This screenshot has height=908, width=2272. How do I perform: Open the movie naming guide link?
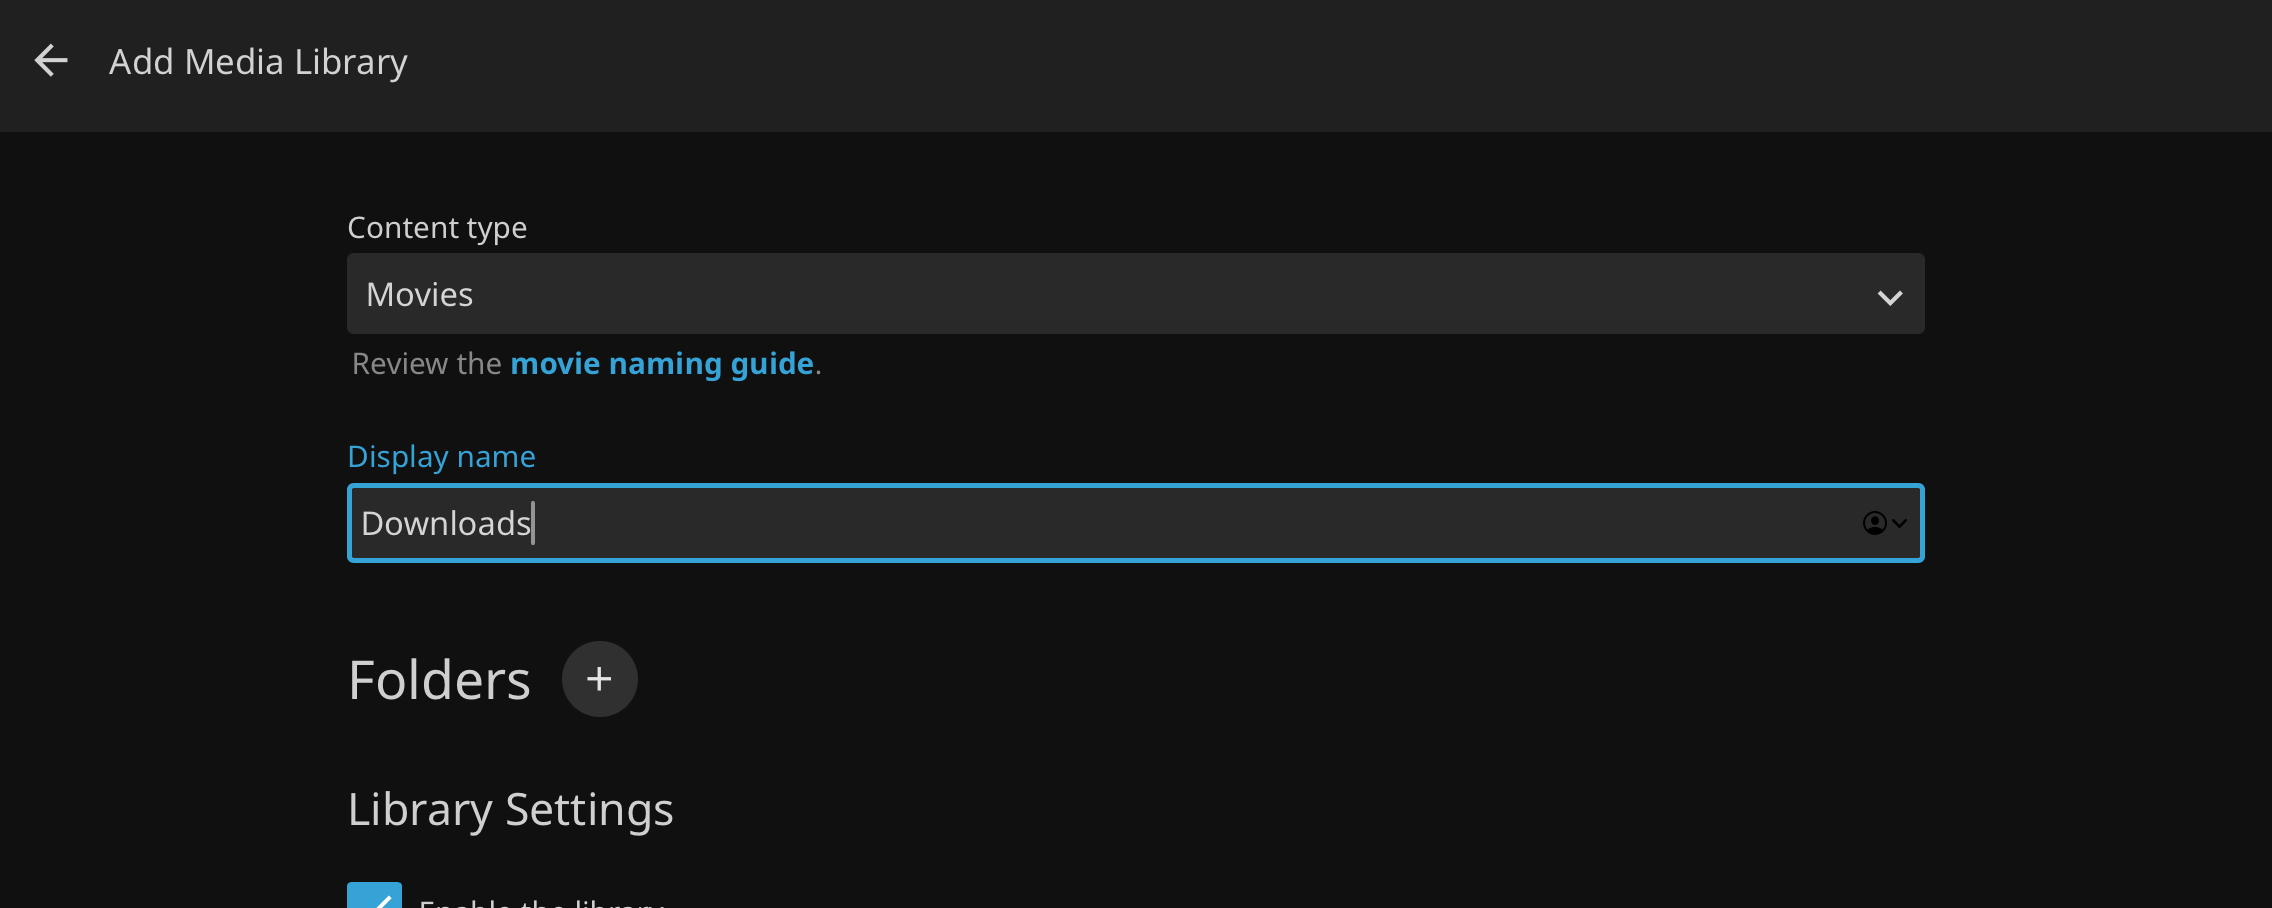click(x=661, y=364)
